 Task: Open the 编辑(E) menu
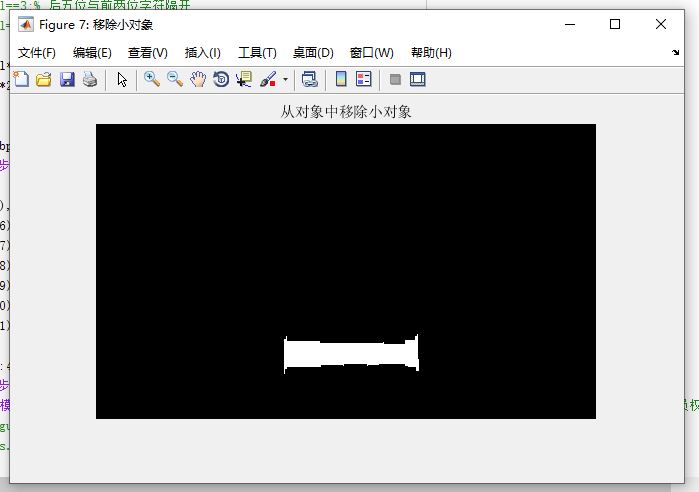[x=92, y=53]
